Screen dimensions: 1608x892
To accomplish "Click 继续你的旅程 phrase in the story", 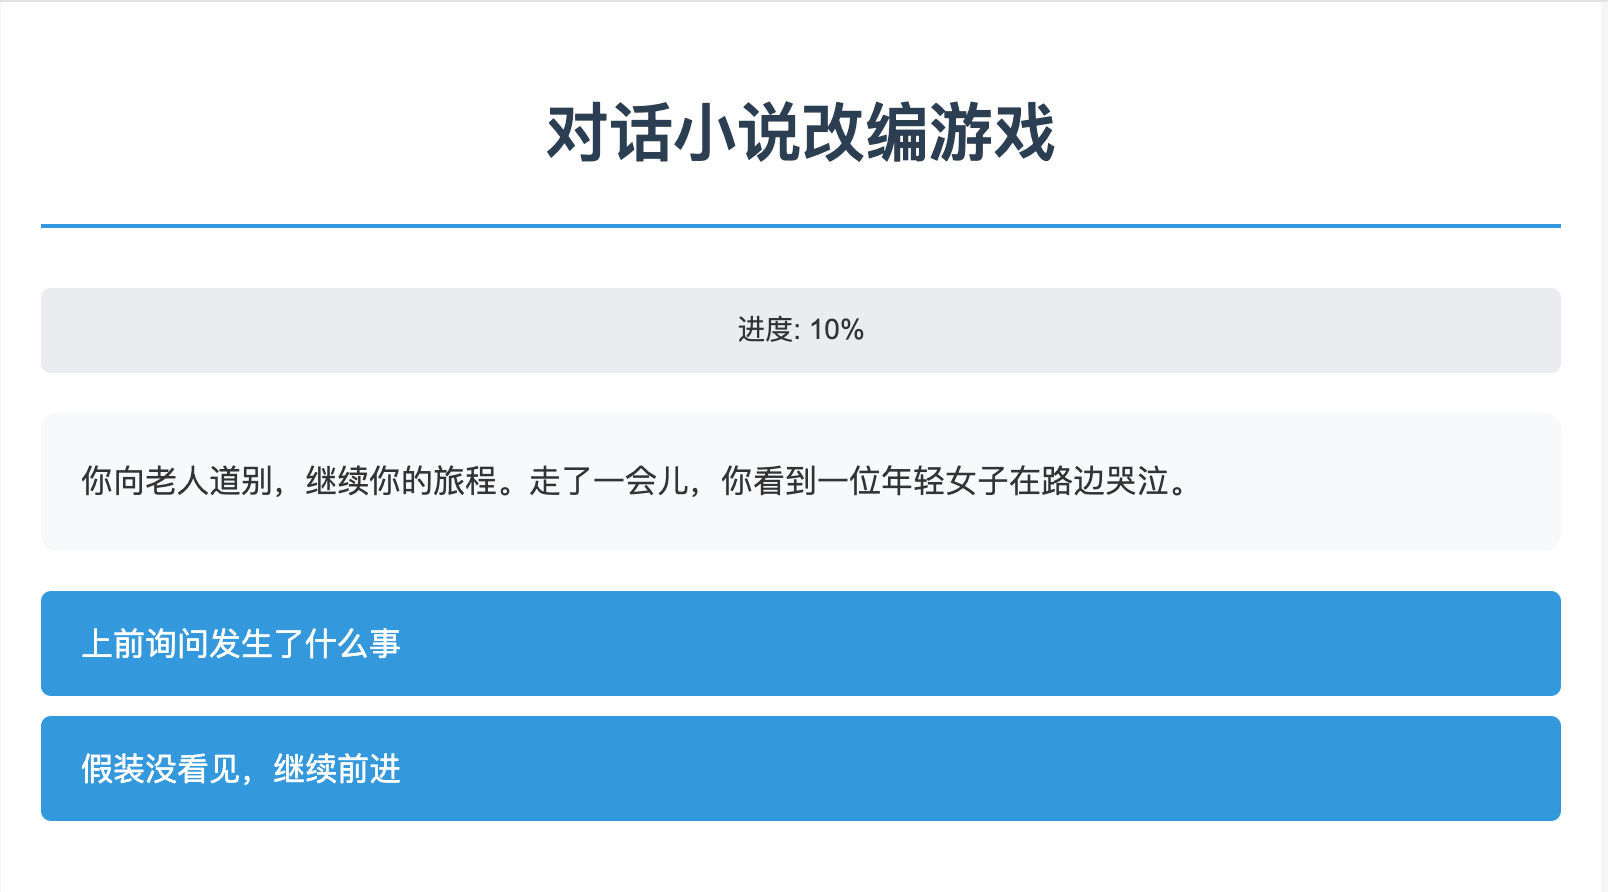I will click(x=401, y=482).
